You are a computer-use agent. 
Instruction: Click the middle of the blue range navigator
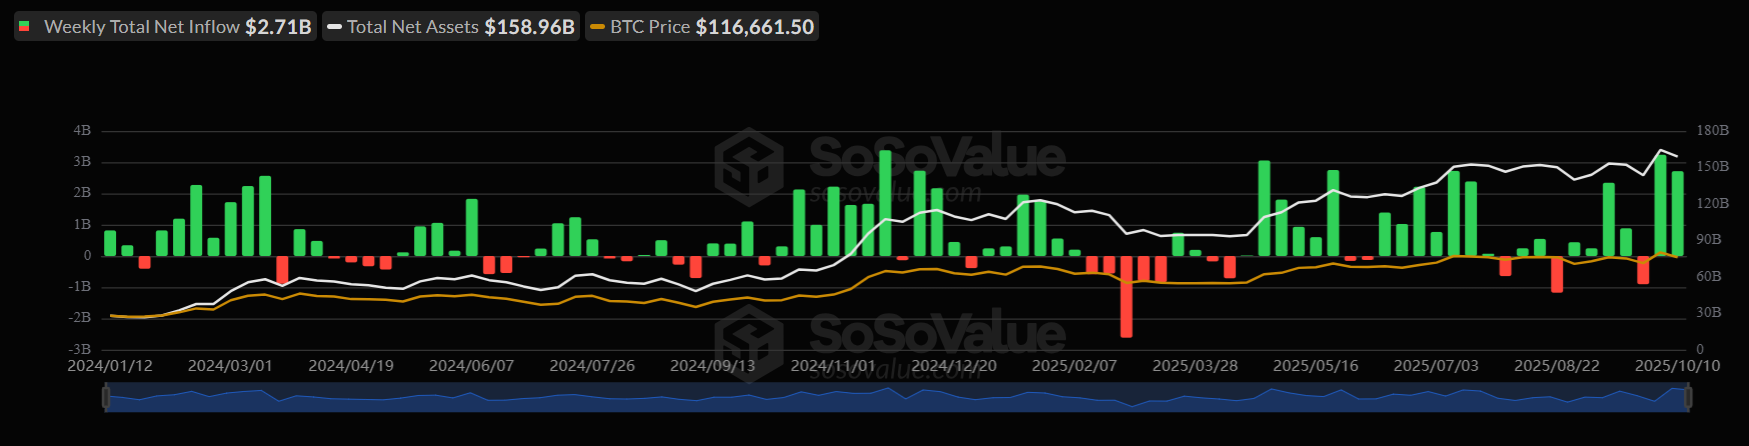(897, 397)
